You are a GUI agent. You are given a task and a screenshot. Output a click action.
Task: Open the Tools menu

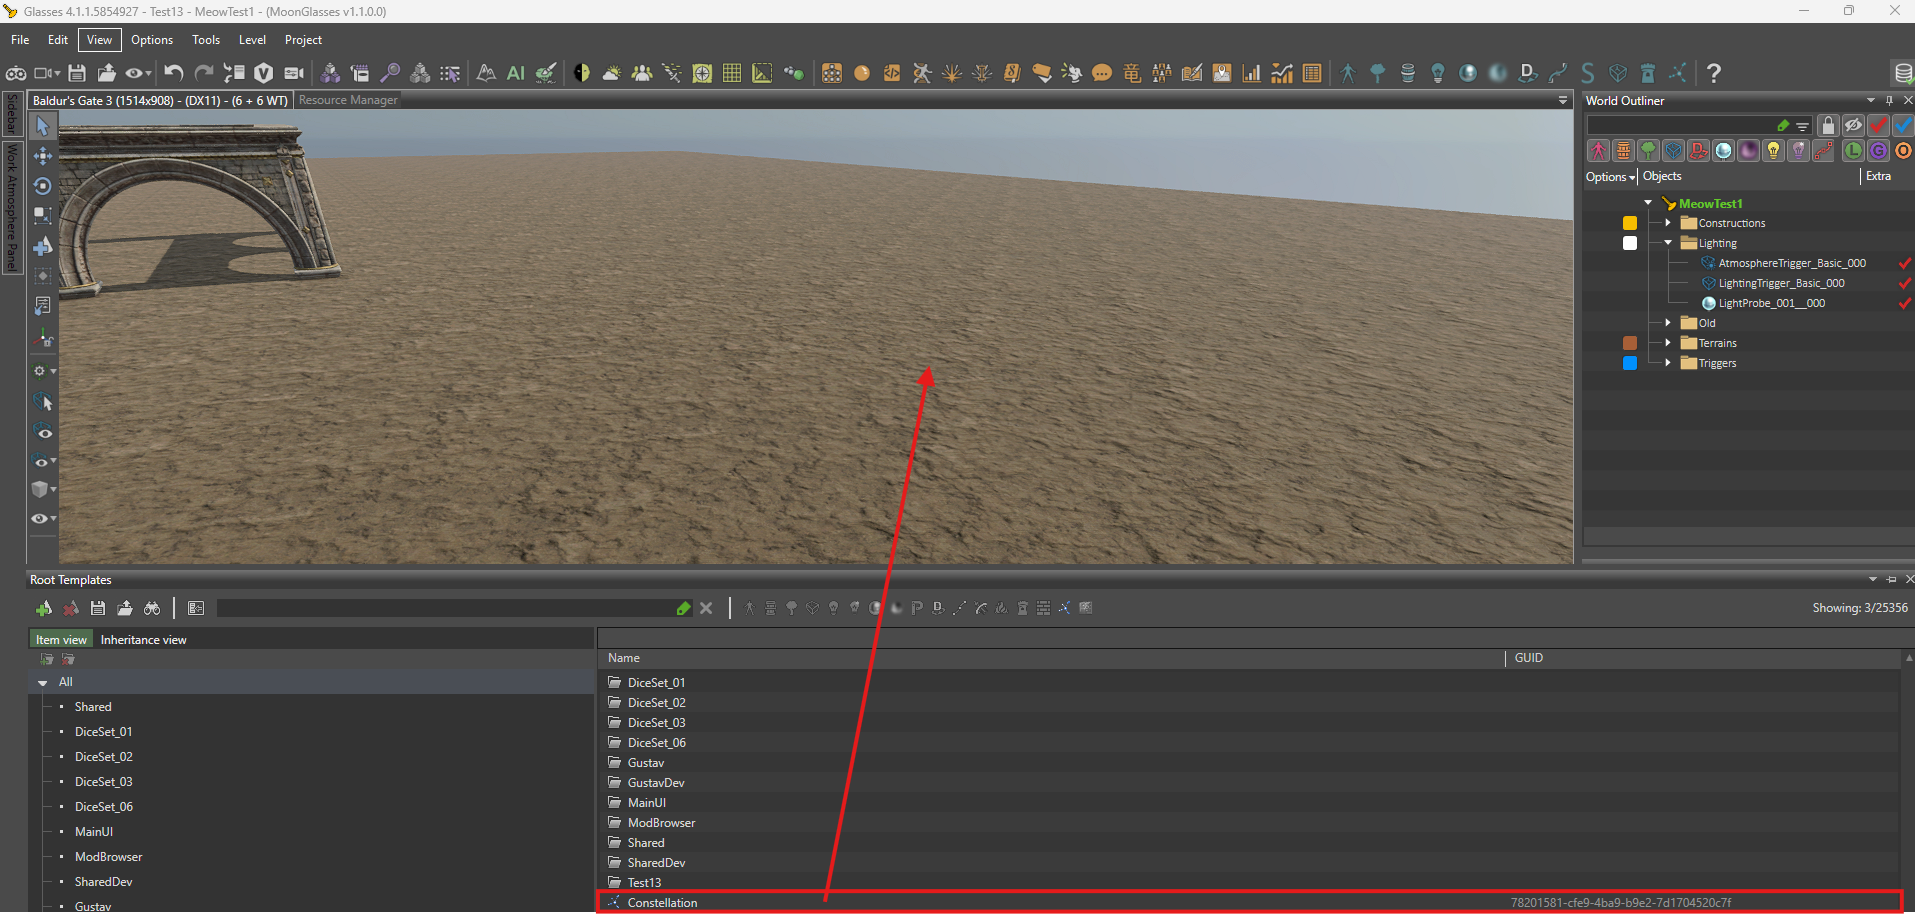[206, 40]
